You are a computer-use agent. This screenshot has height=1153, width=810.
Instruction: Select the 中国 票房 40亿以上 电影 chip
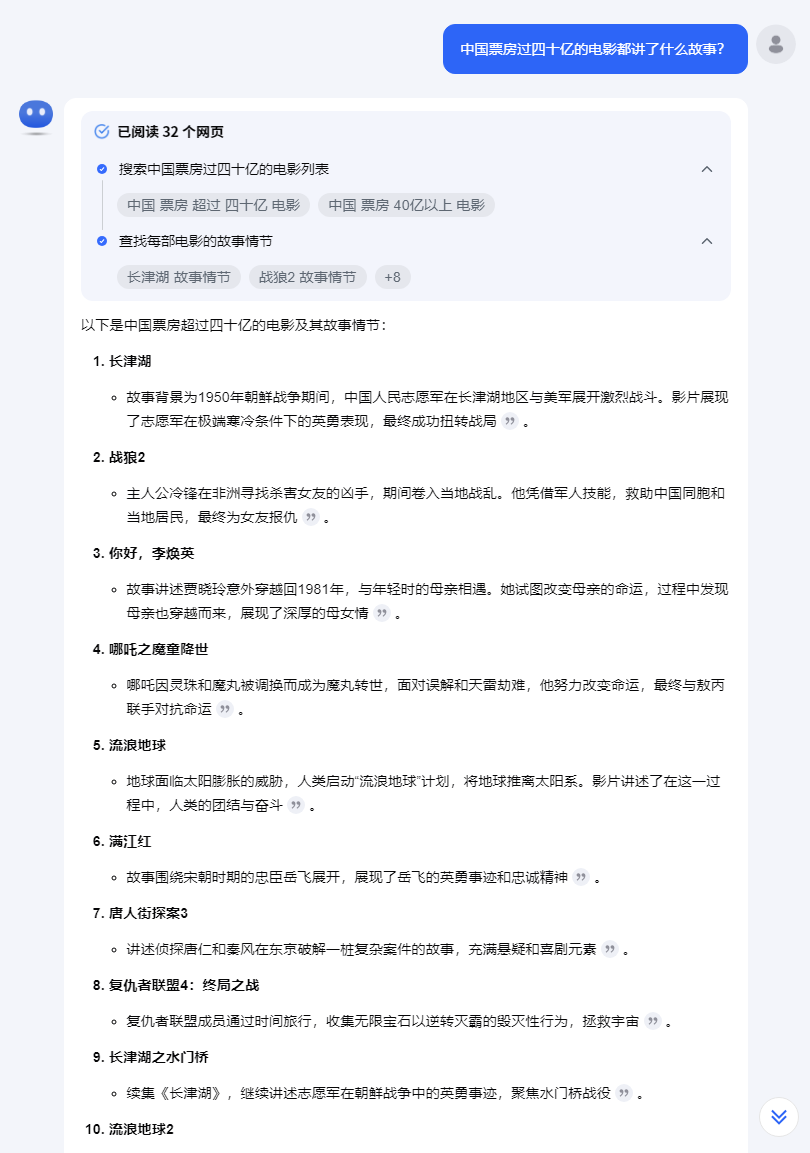pyautogui.click(x=406, y=205)
